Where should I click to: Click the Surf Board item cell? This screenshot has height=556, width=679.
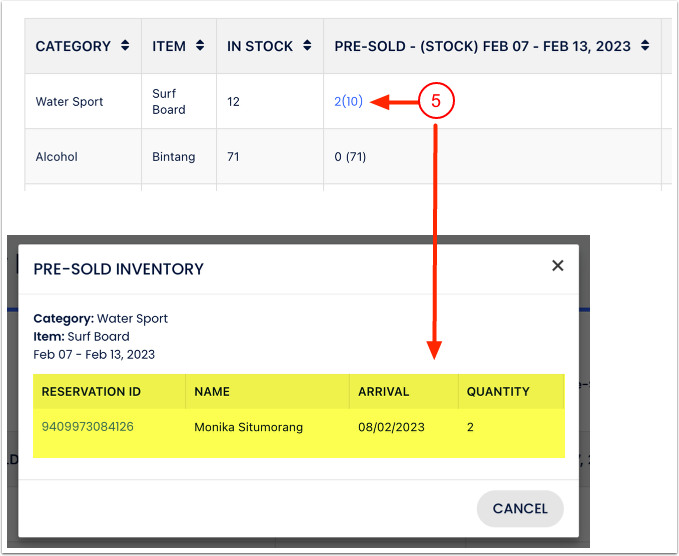[x=168, y=102]
